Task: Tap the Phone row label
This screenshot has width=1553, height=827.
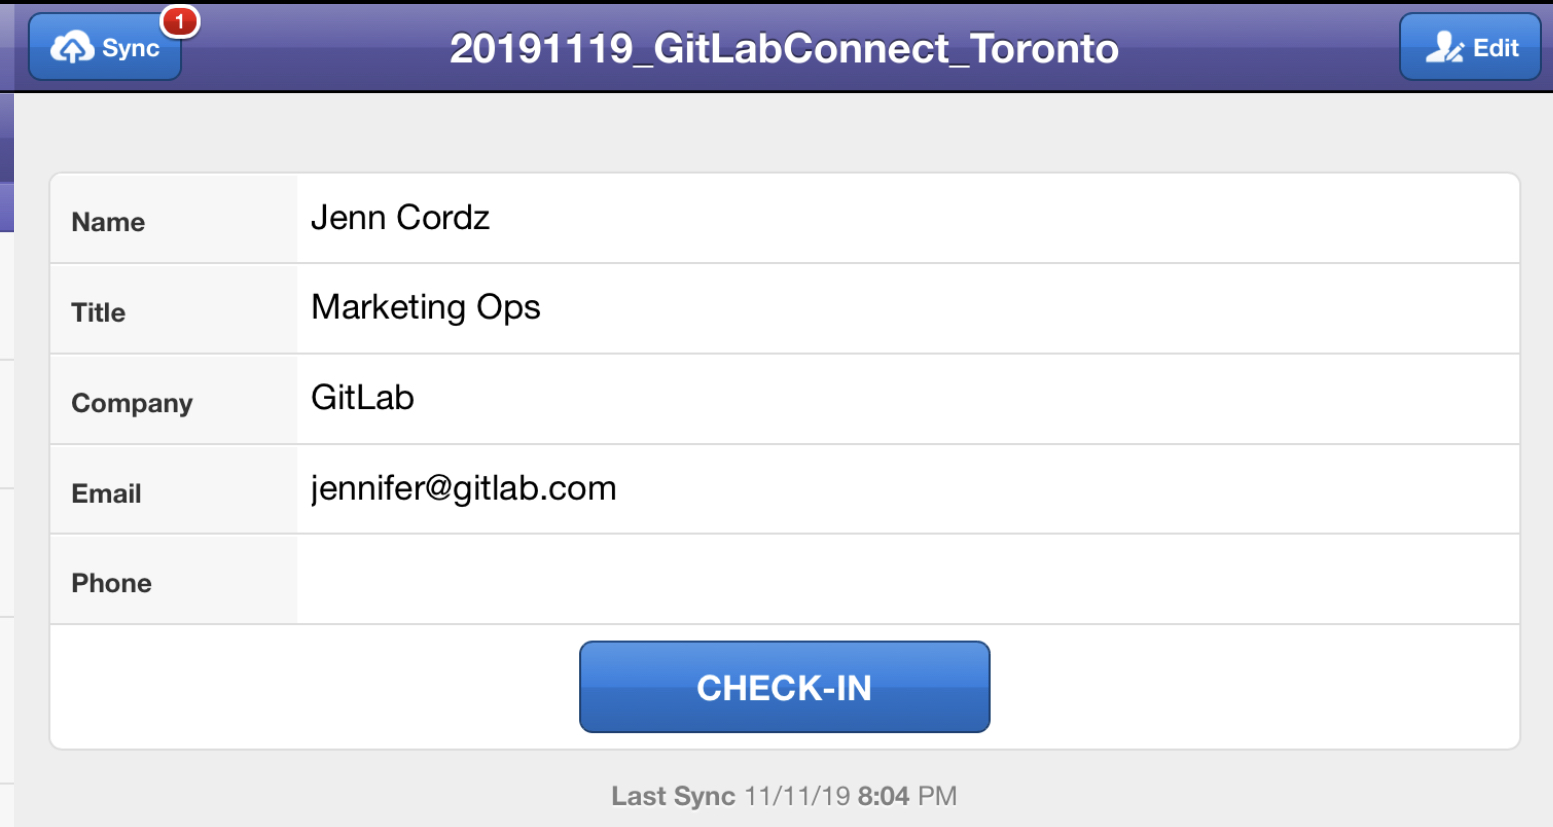Action: (x=111, y=583)
